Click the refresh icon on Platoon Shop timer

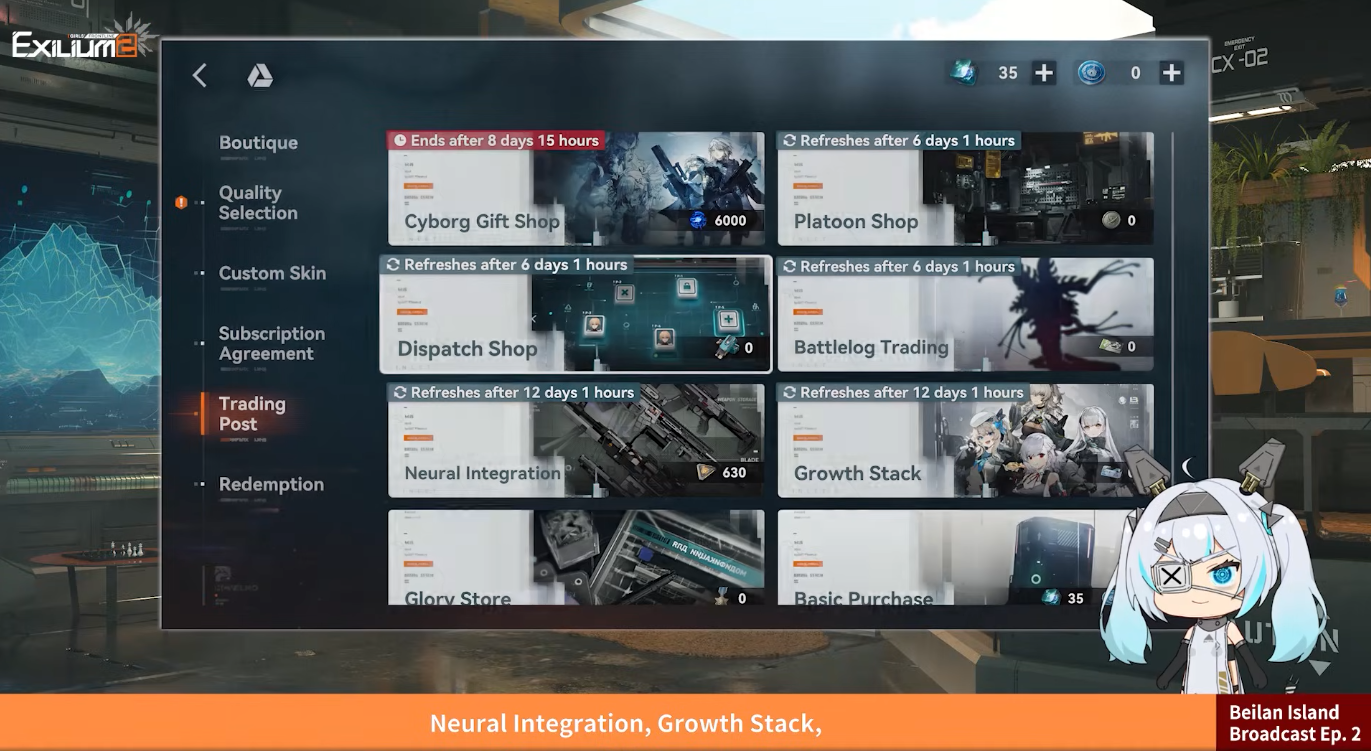click(790, 141)
